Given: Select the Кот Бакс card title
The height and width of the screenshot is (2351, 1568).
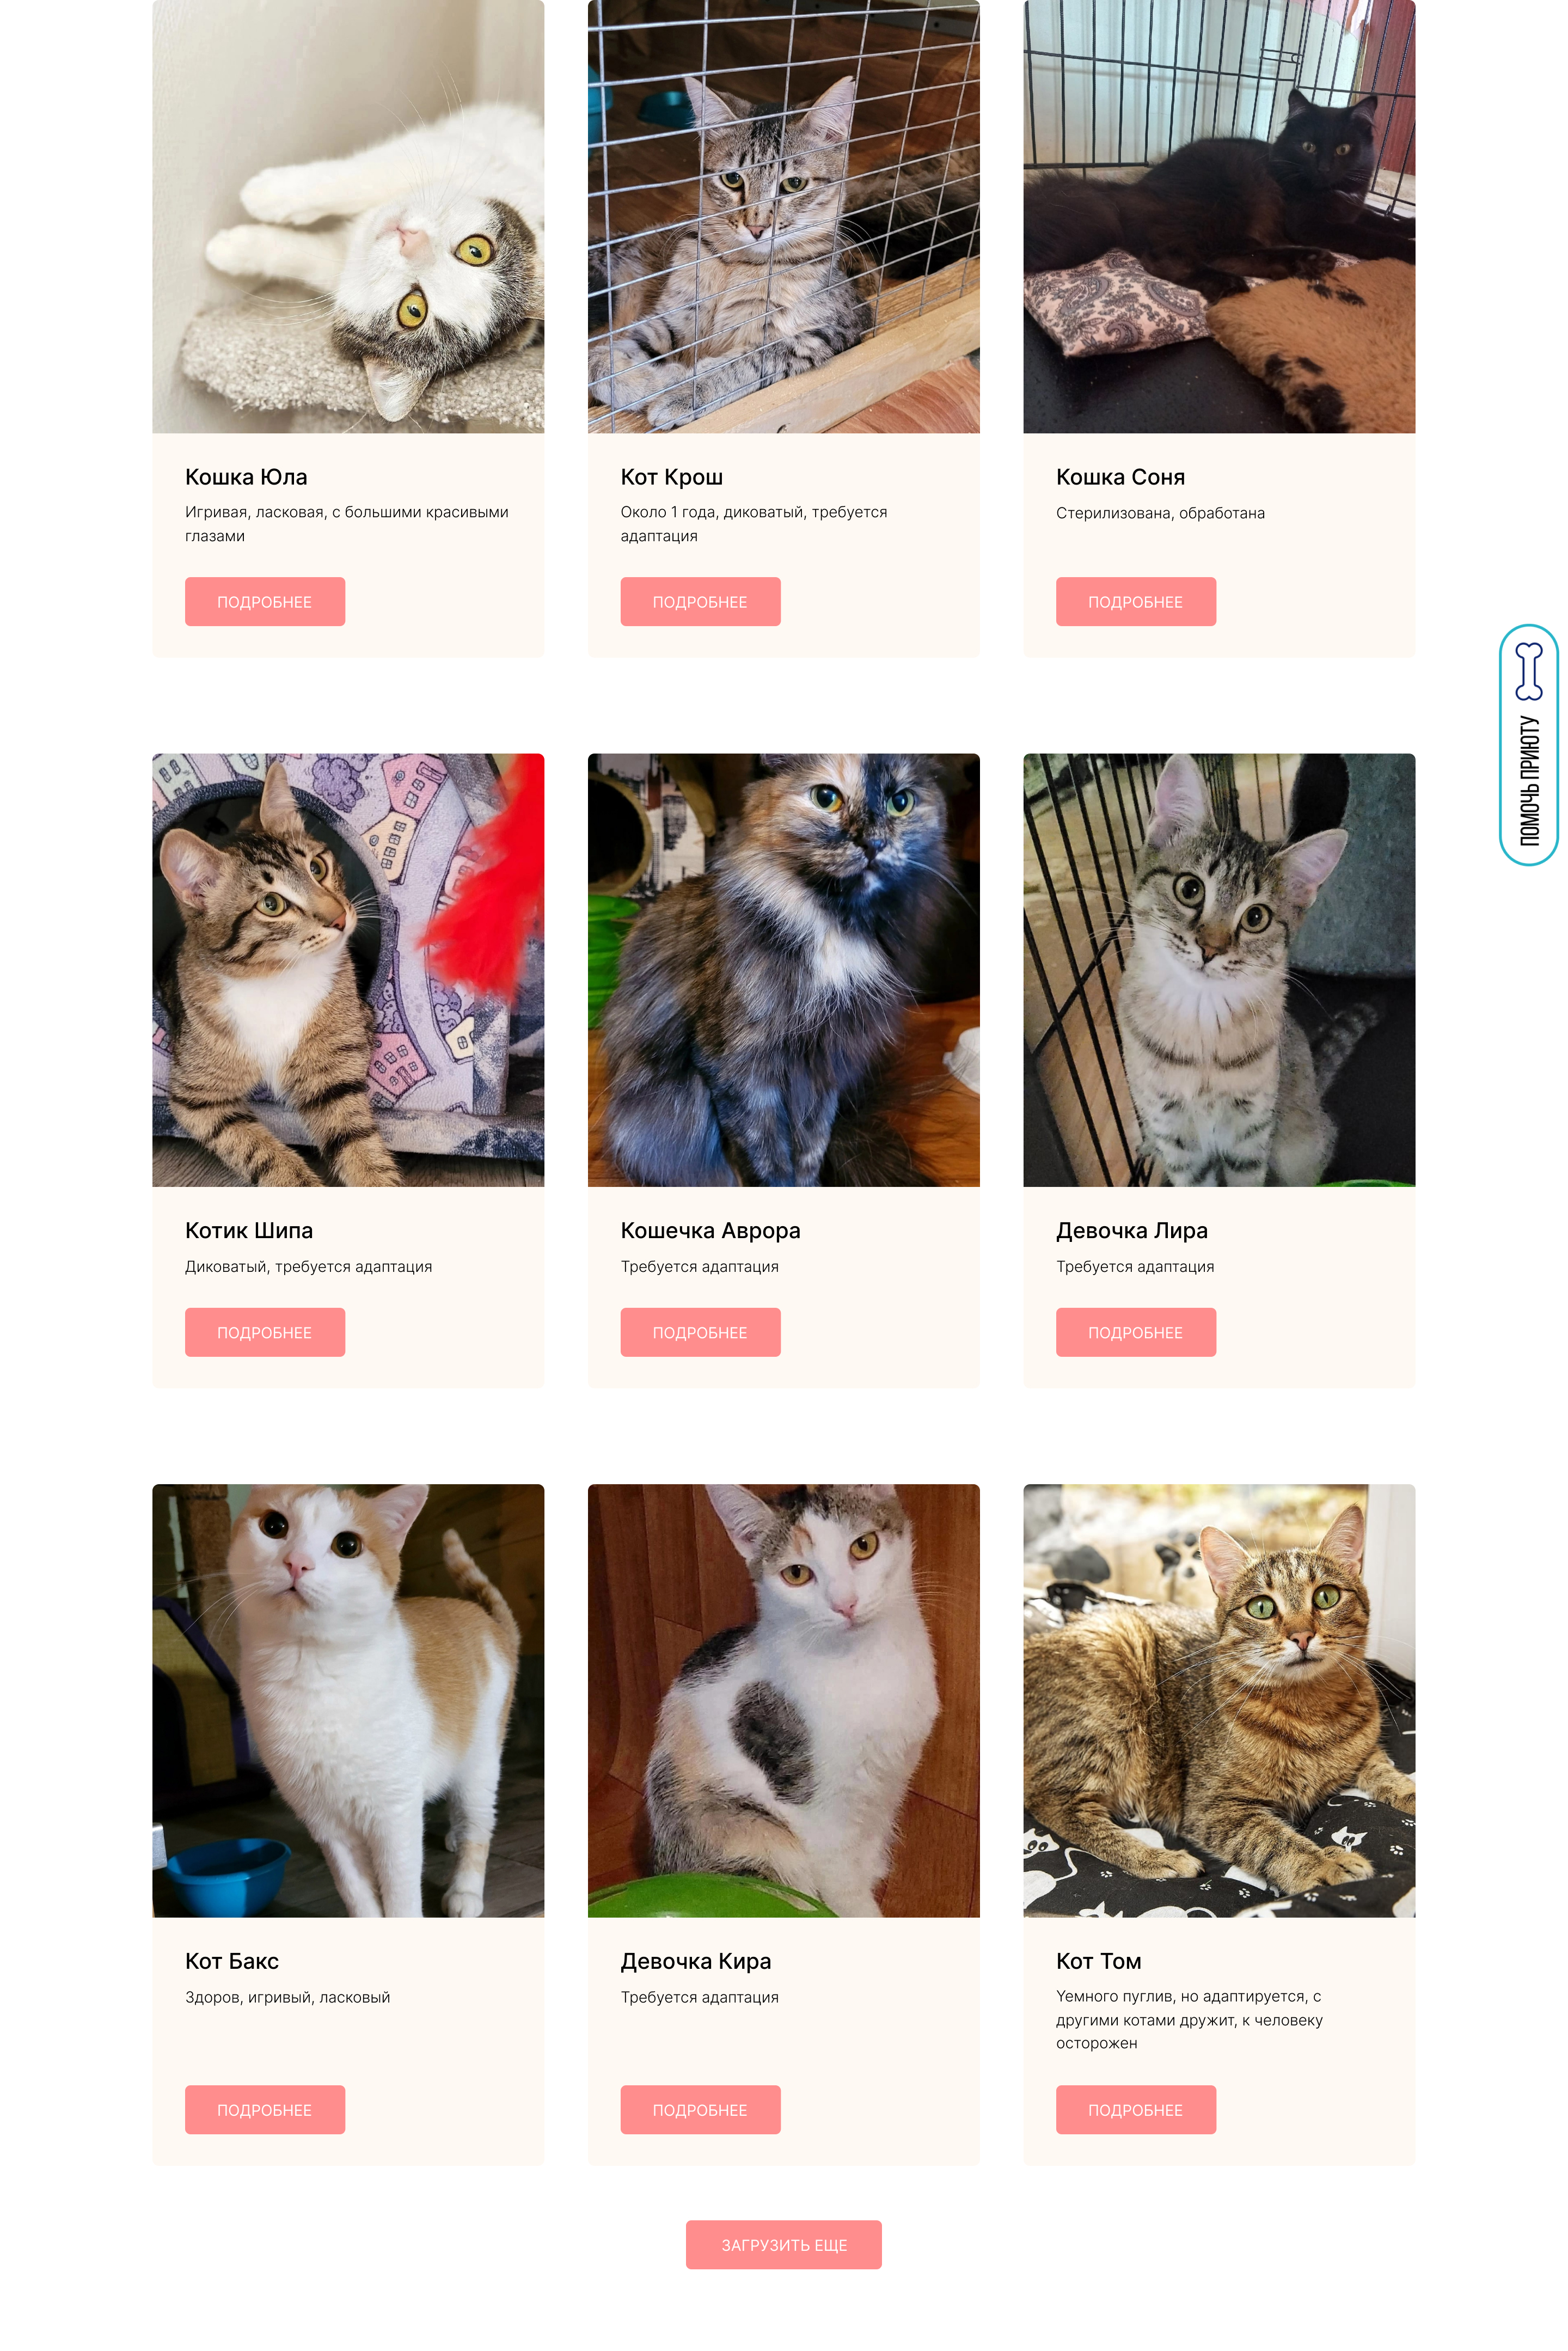Looking at the screenshot, I should click(x=232, y=1961).
